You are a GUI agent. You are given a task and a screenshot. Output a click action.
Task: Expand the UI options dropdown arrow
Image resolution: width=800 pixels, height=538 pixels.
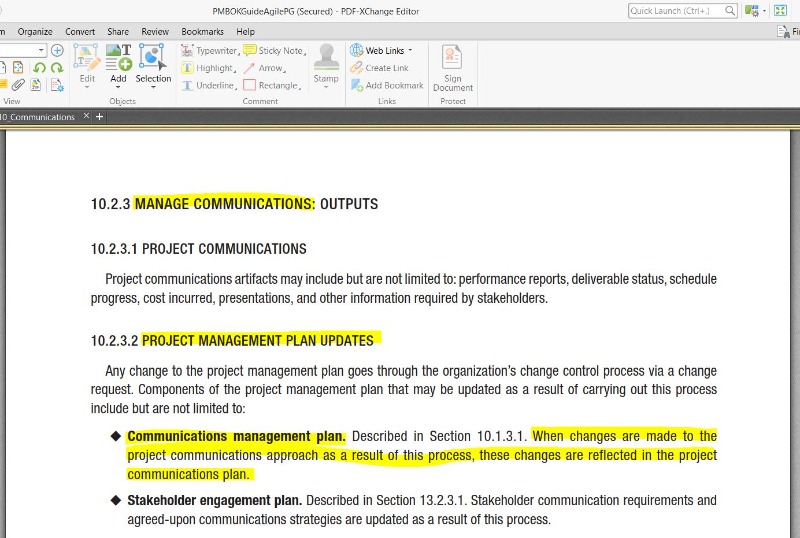(x=764, y=11)
